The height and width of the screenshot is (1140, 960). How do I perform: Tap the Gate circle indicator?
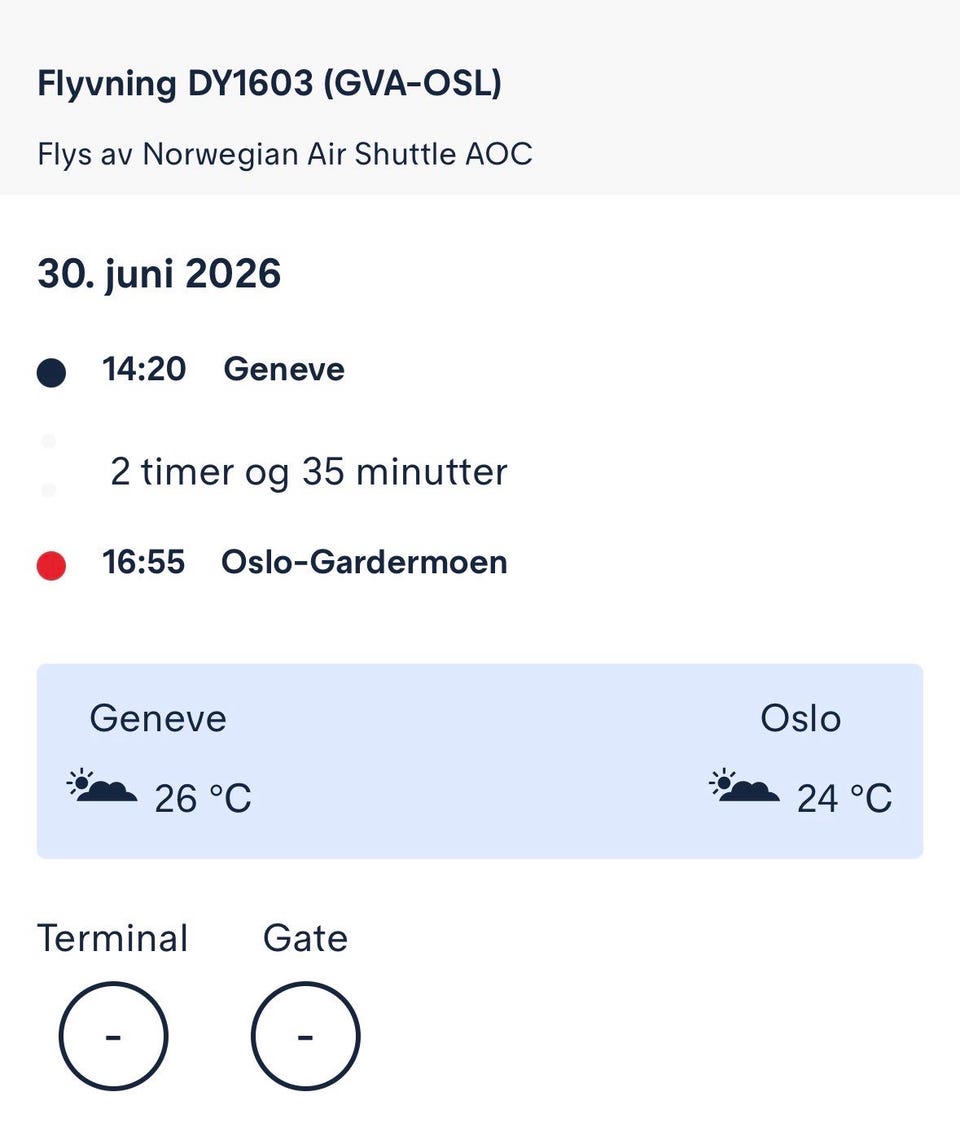(x=305, y=1036)
